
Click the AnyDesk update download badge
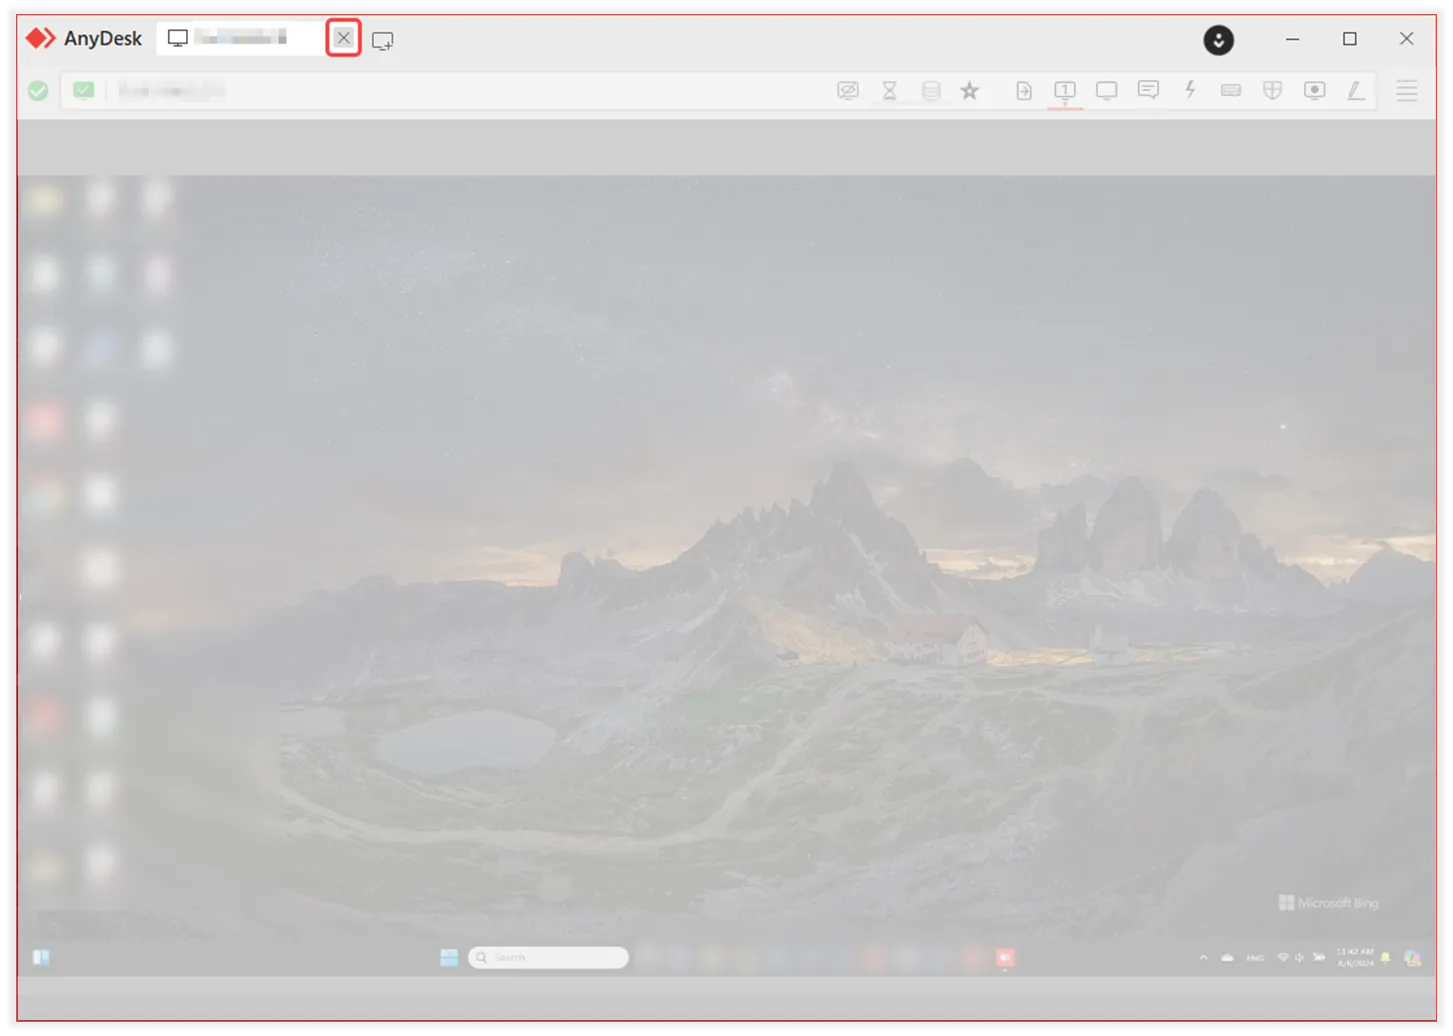(x=1219, y=40)
